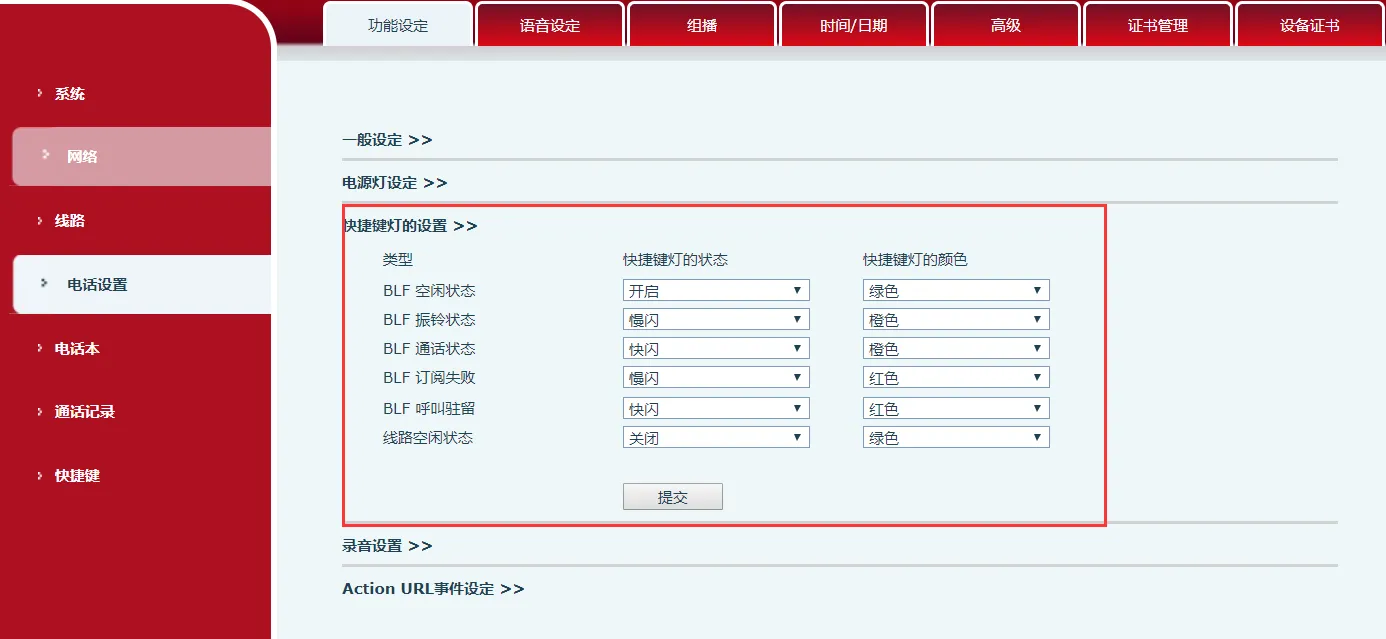Image resolution: width=1386 pixels, height=639 pixels.
Task: Expand the 电源灯设定 section
Action: 394,183
